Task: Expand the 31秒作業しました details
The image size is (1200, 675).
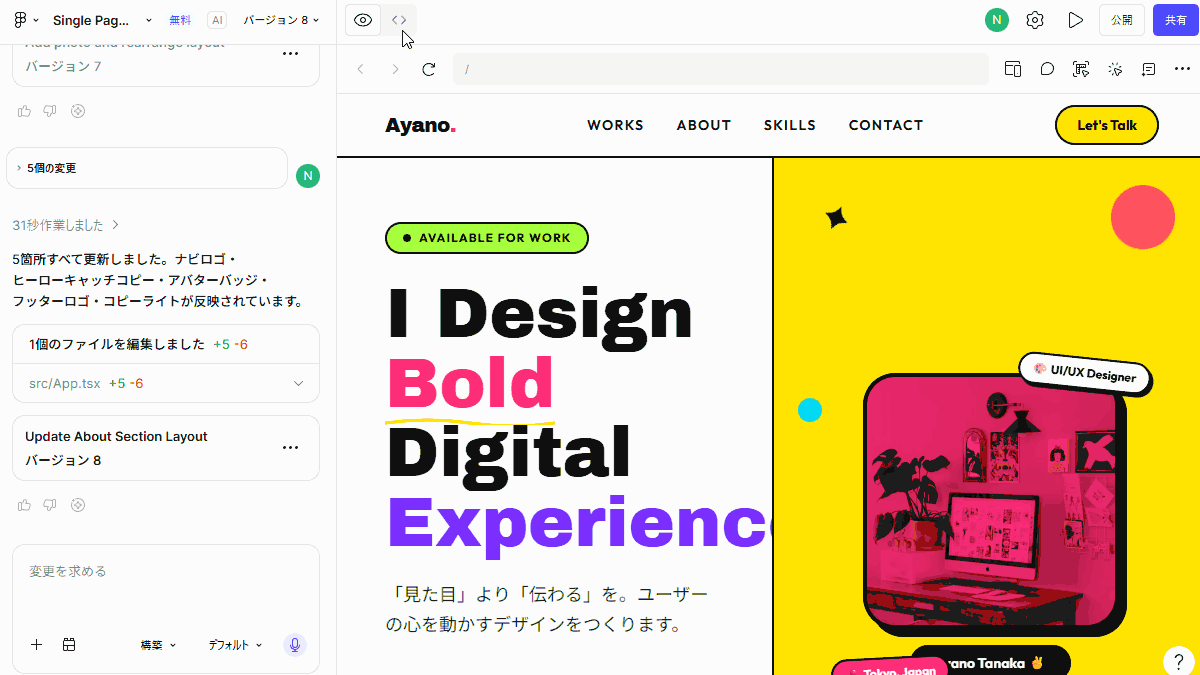Action: [x=66, y=225]
